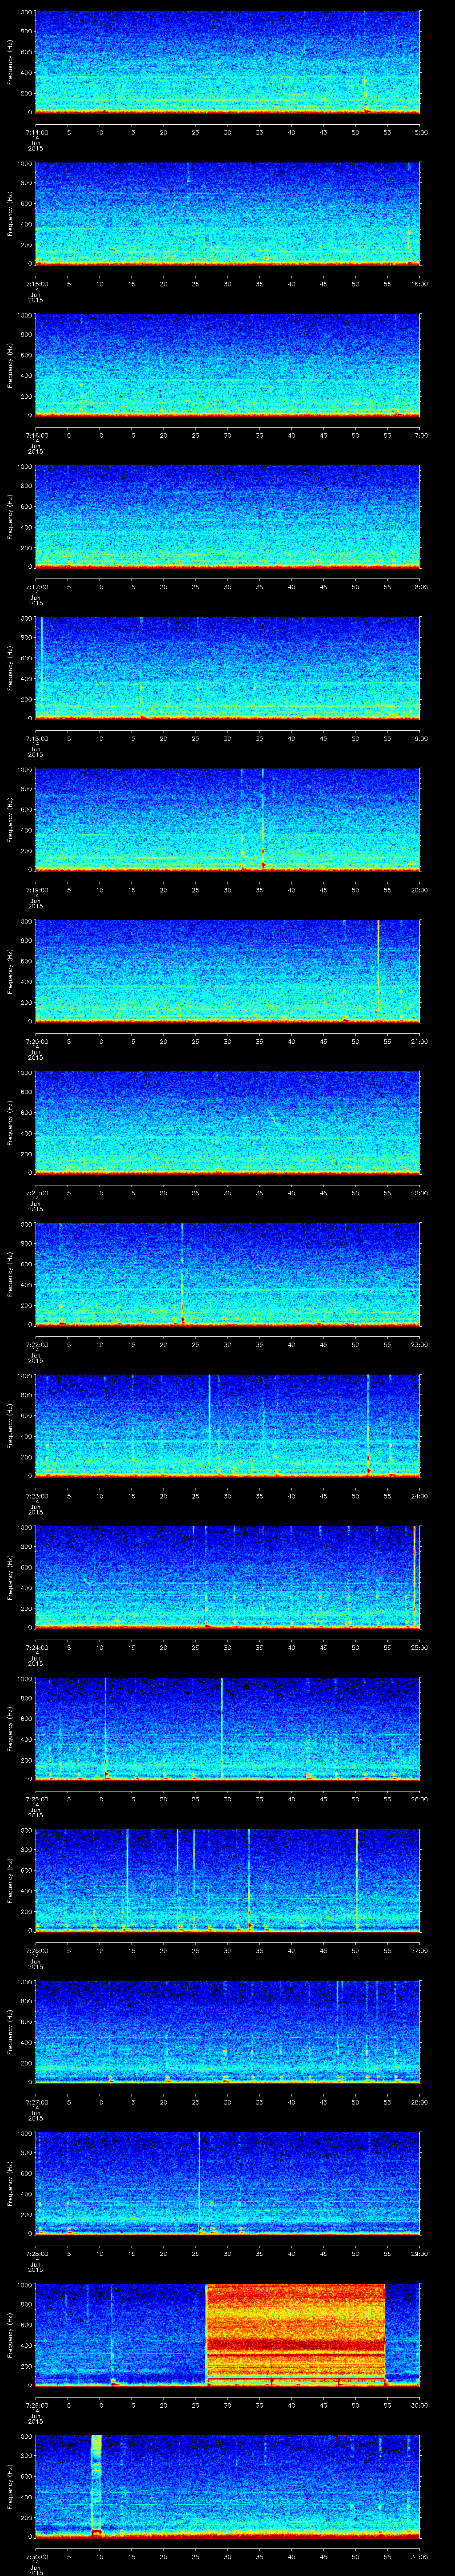Click the spectrogram panel starting at 7:26:00

pyautogui.click(x=227, y=1880)
